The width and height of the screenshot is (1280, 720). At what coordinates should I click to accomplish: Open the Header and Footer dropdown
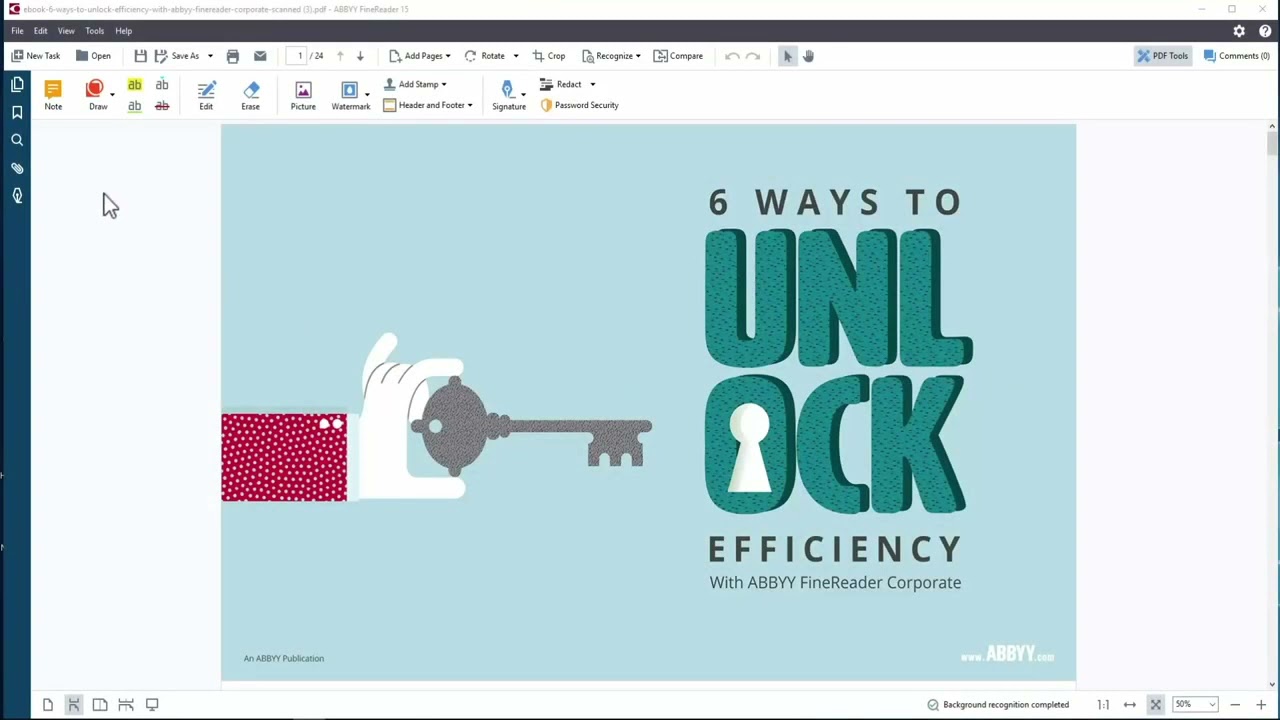pyautogui.click(x=428, y=105)
